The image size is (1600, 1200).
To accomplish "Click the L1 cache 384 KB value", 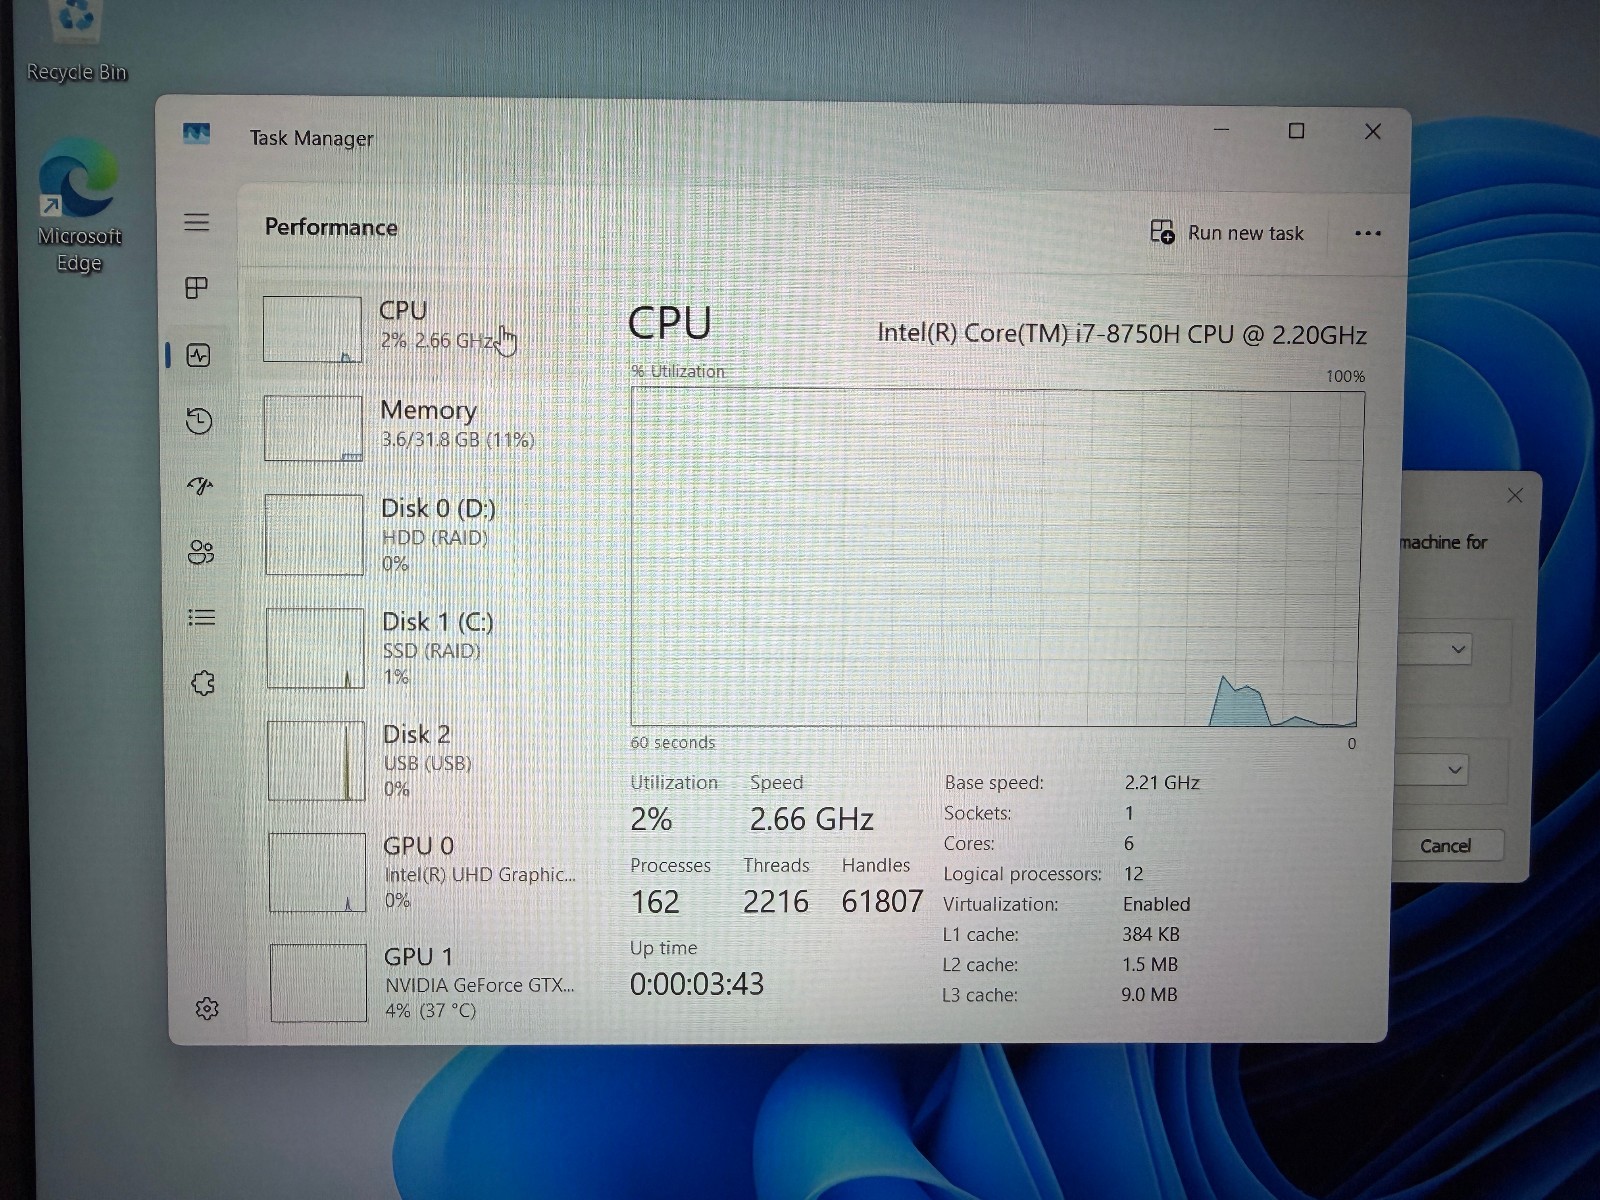I will click(1151, 934).
